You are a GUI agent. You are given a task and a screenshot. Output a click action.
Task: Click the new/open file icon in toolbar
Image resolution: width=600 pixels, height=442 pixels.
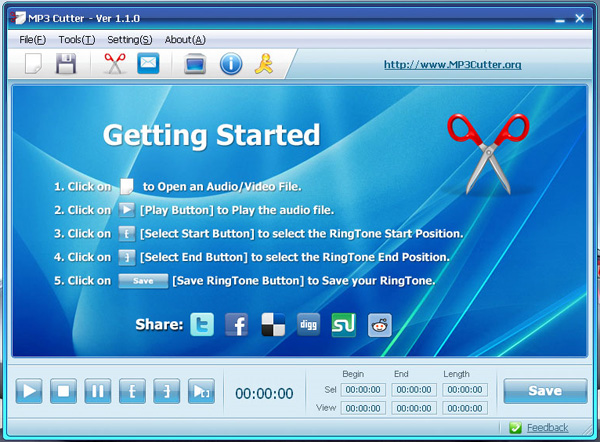click(33, 63)
